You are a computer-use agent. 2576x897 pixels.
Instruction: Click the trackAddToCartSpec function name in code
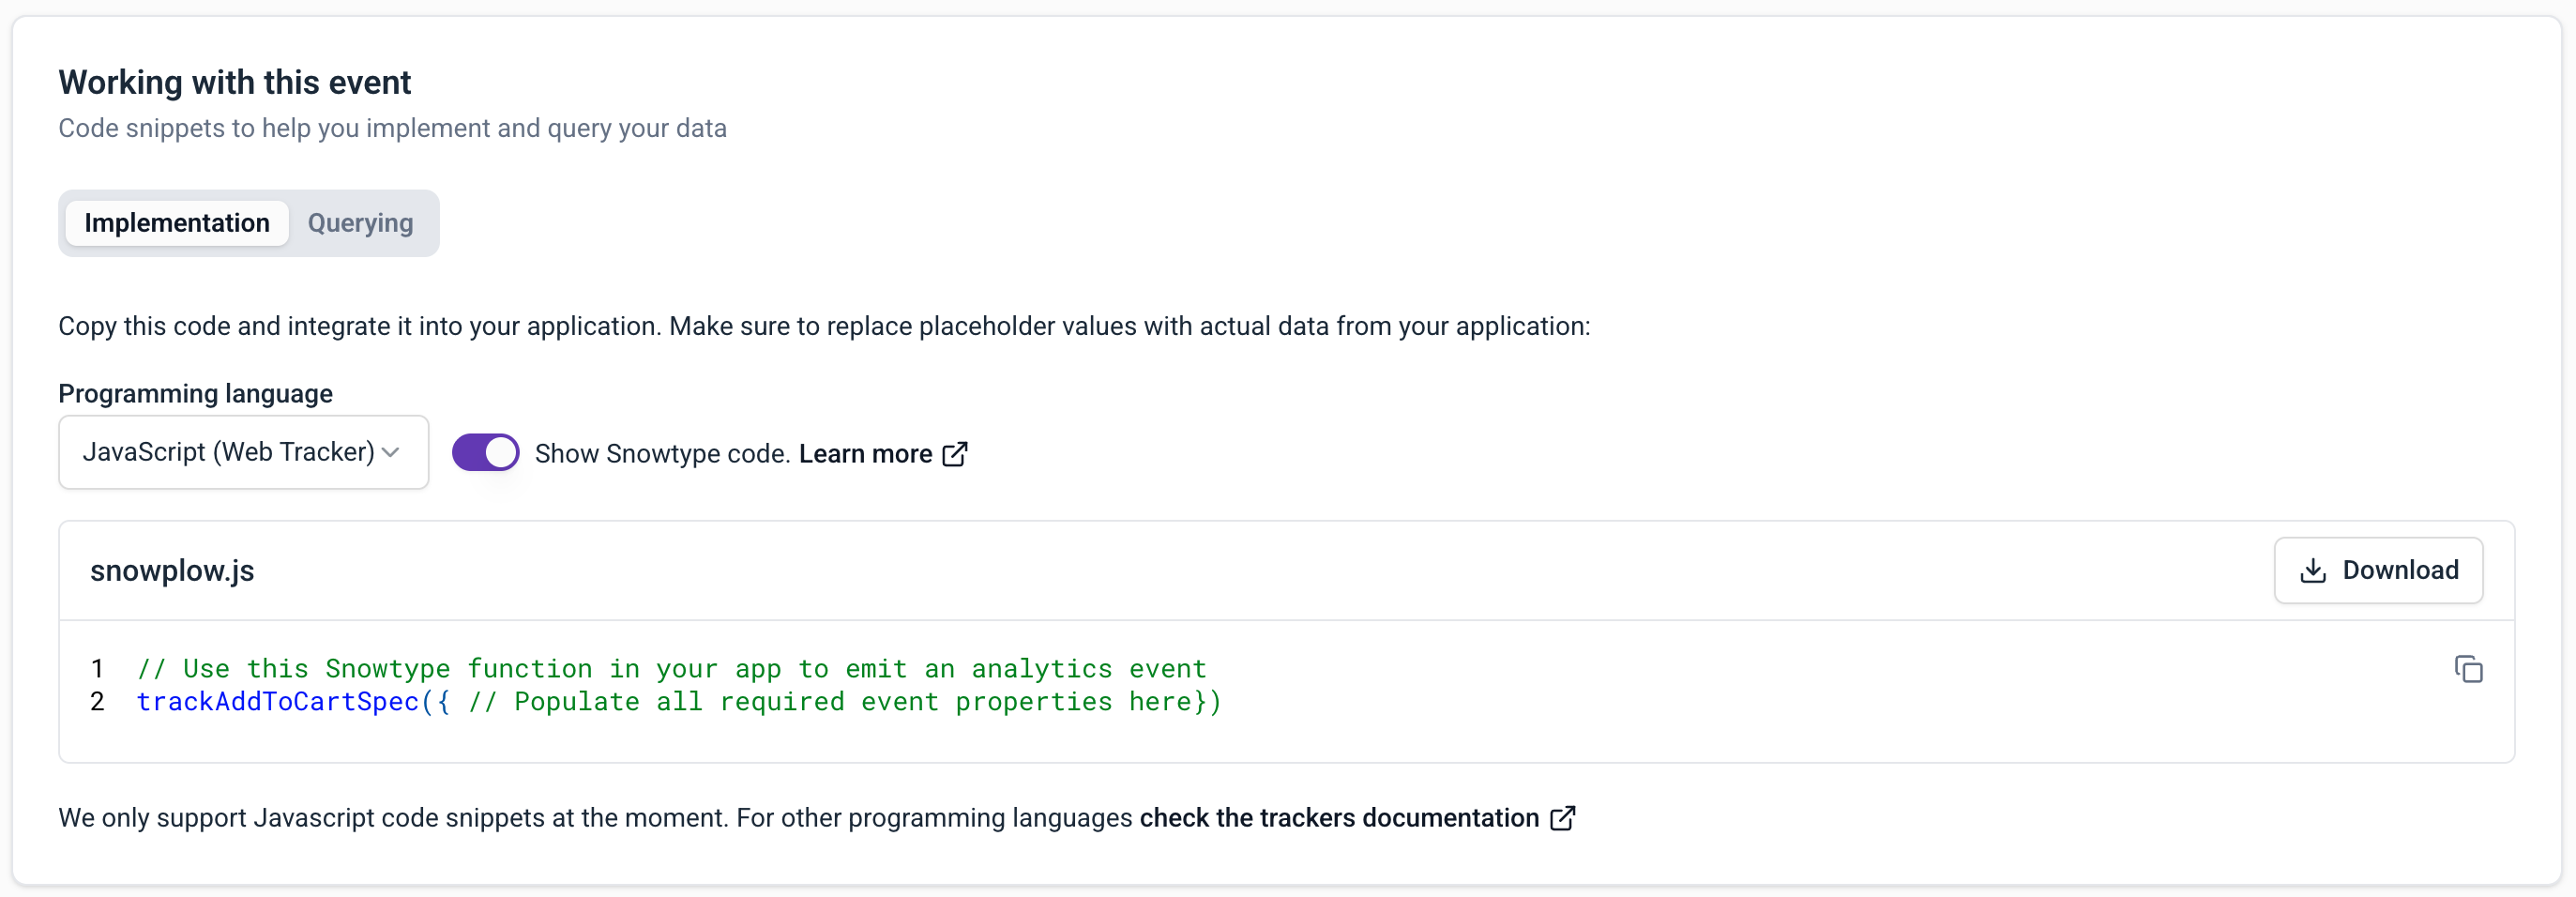point(278,702)
